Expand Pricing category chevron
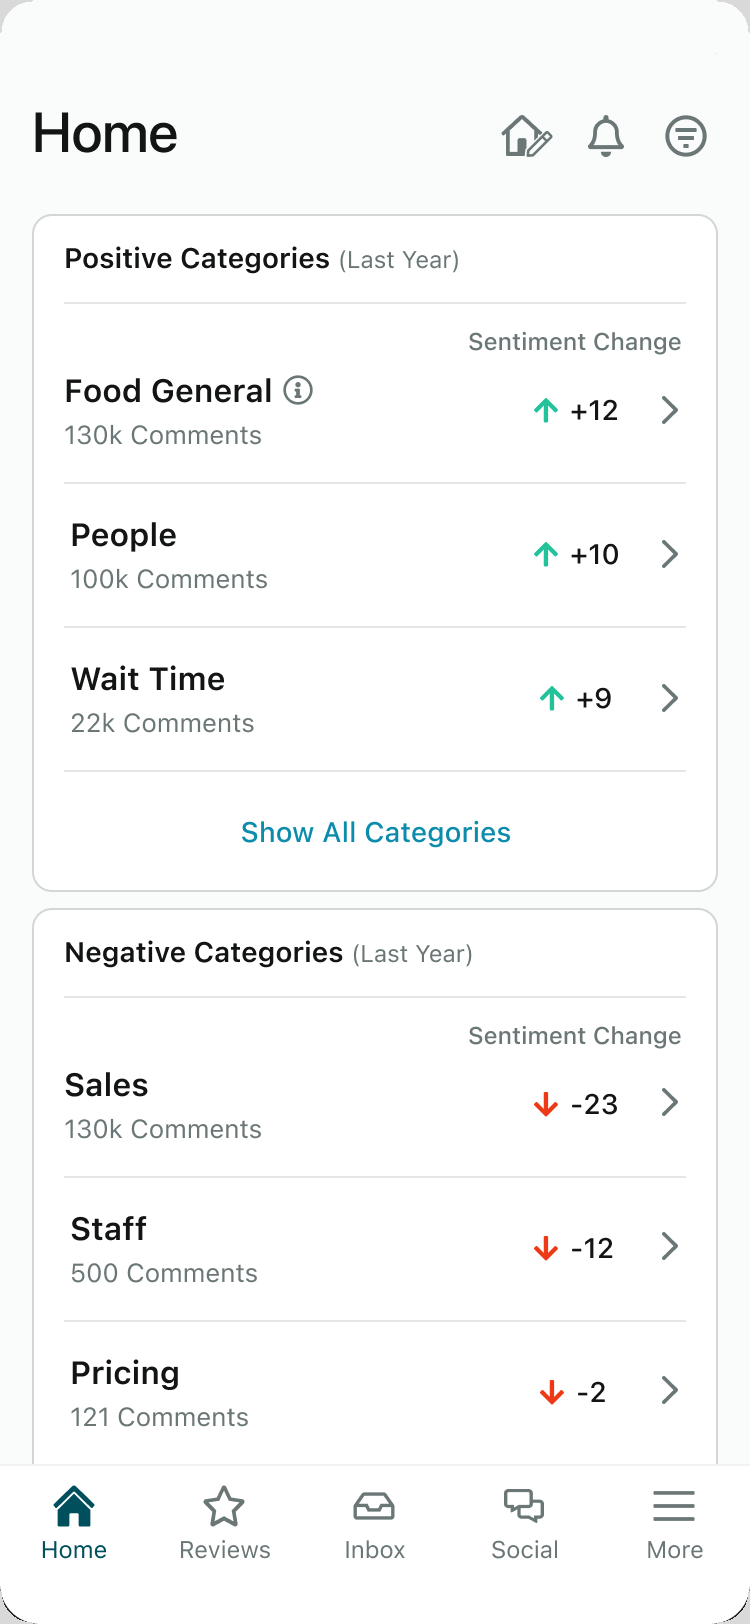 [670, 1390]
